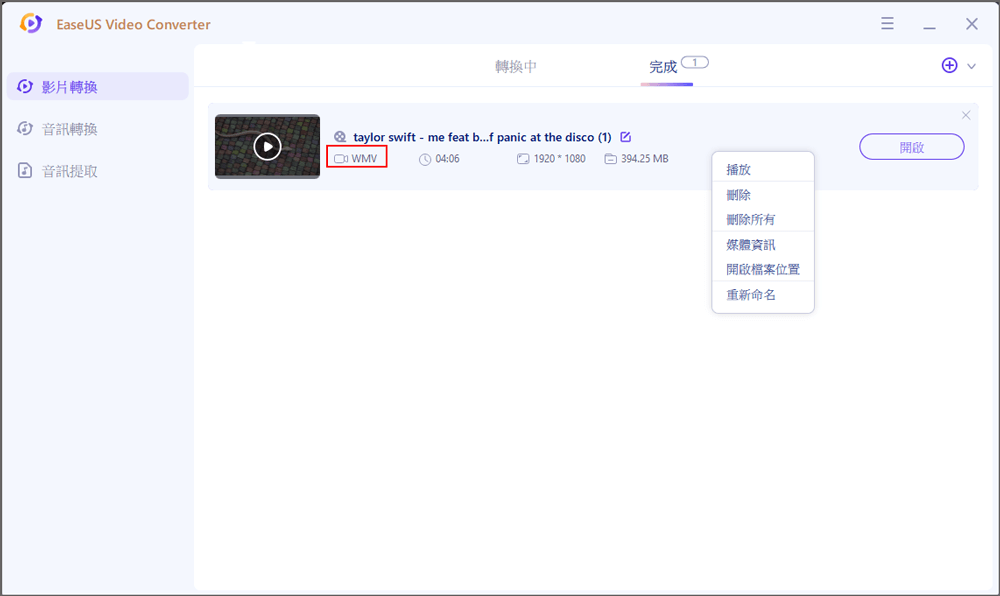The image size is (1000, 596).
Task: Click the EaseUS Video Converter logo icon
Action: pyautogui.click(x=30, y=24)
